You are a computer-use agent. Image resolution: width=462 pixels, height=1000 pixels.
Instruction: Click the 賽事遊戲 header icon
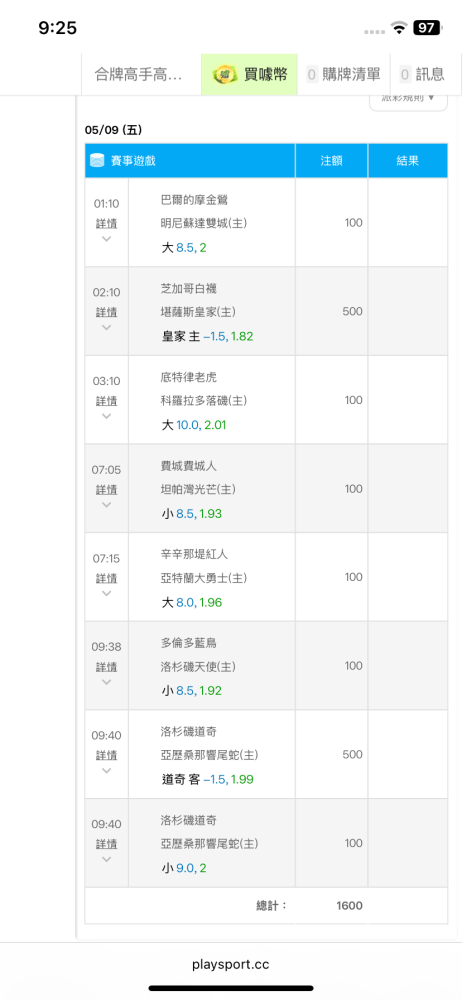pos(97,161)
